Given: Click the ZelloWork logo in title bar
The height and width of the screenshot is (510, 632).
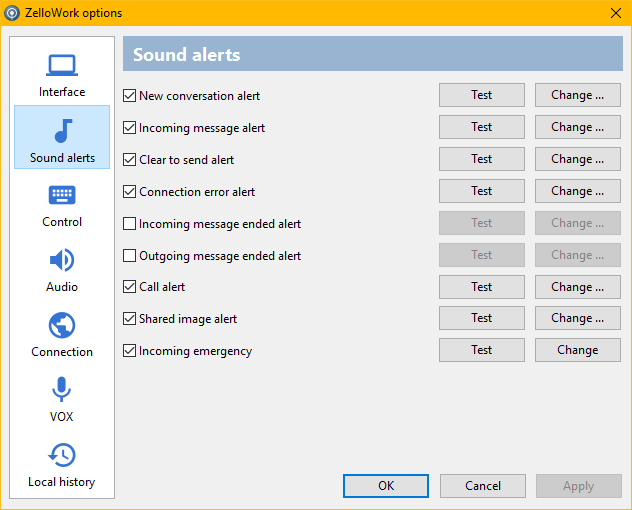Looking at the screenshot, I should (12, 13).
